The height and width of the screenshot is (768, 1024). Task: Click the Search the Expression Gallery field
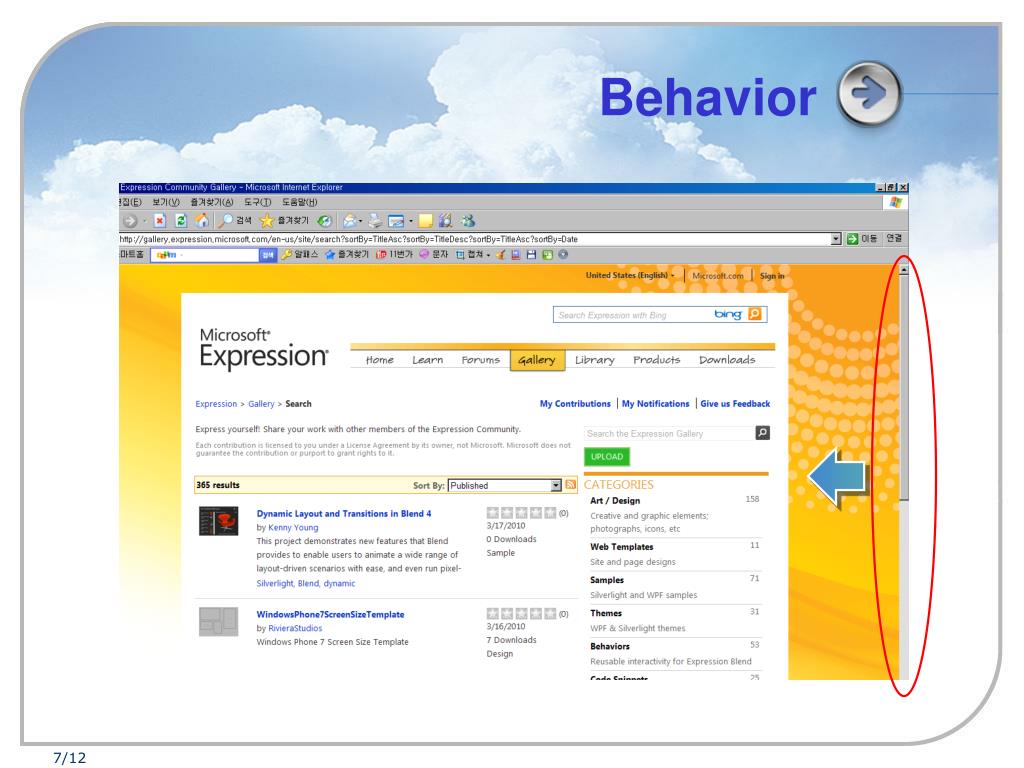(x=669, y=434)
